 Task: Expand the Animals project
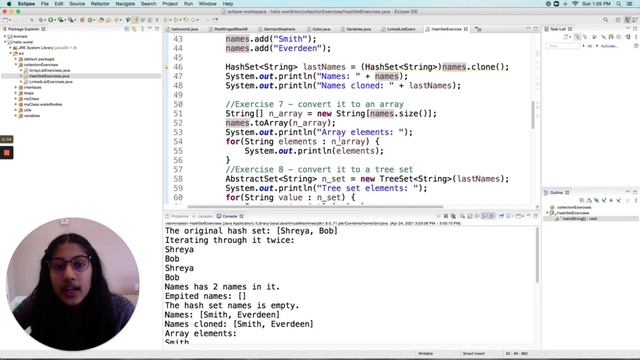[5, 36]
